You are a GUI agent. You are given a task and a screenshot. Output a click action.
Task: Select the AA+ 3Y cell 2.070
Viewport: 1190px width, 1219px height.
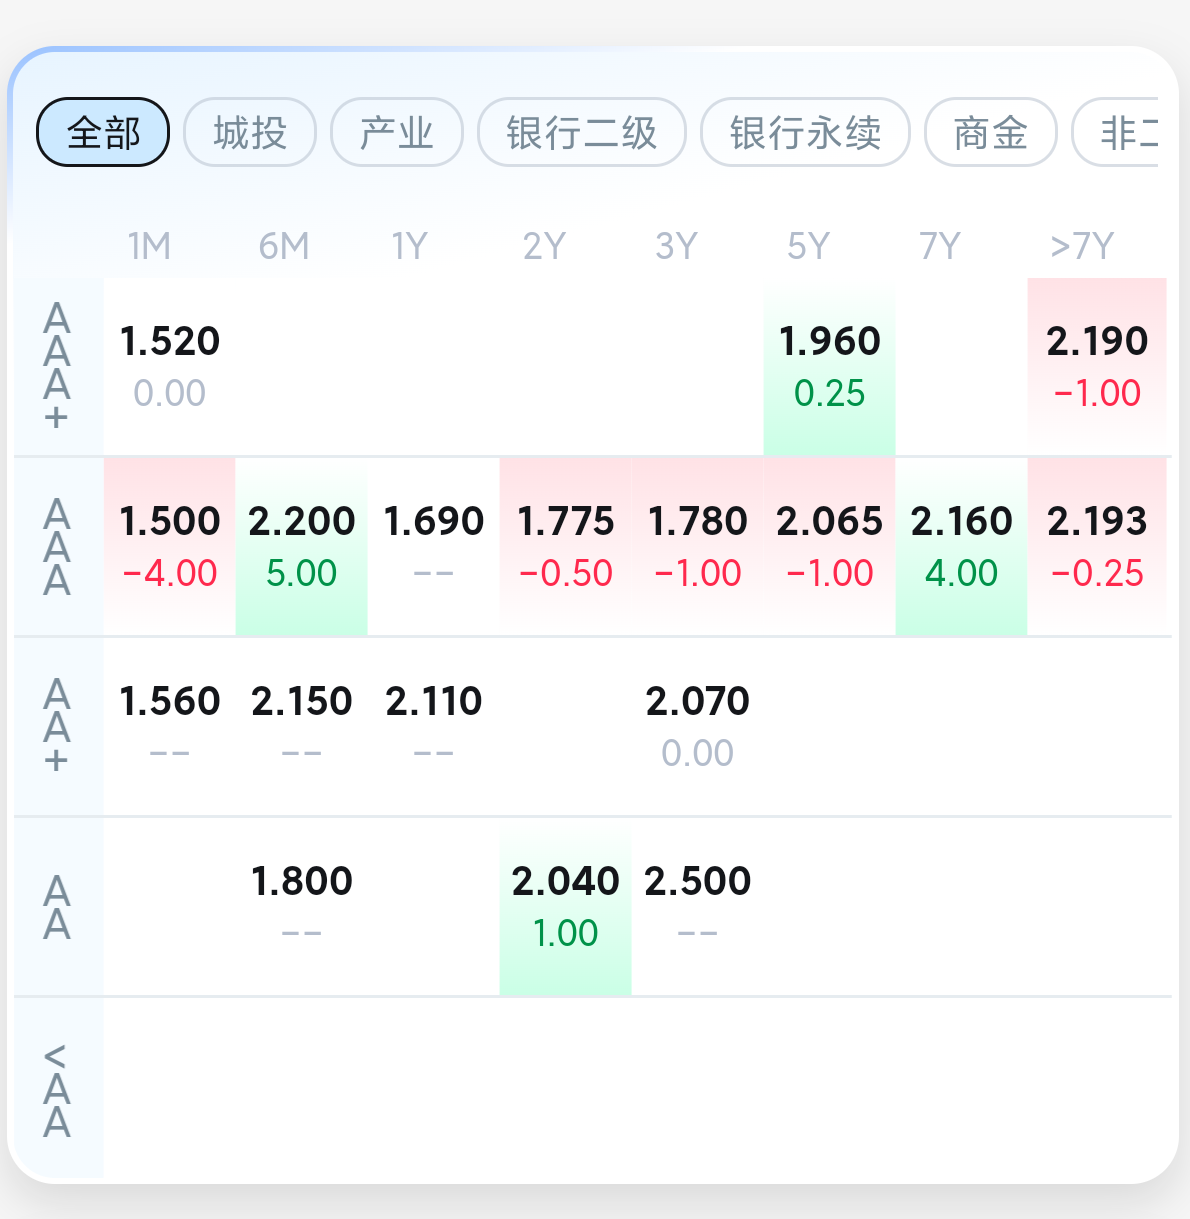point(697,726)
